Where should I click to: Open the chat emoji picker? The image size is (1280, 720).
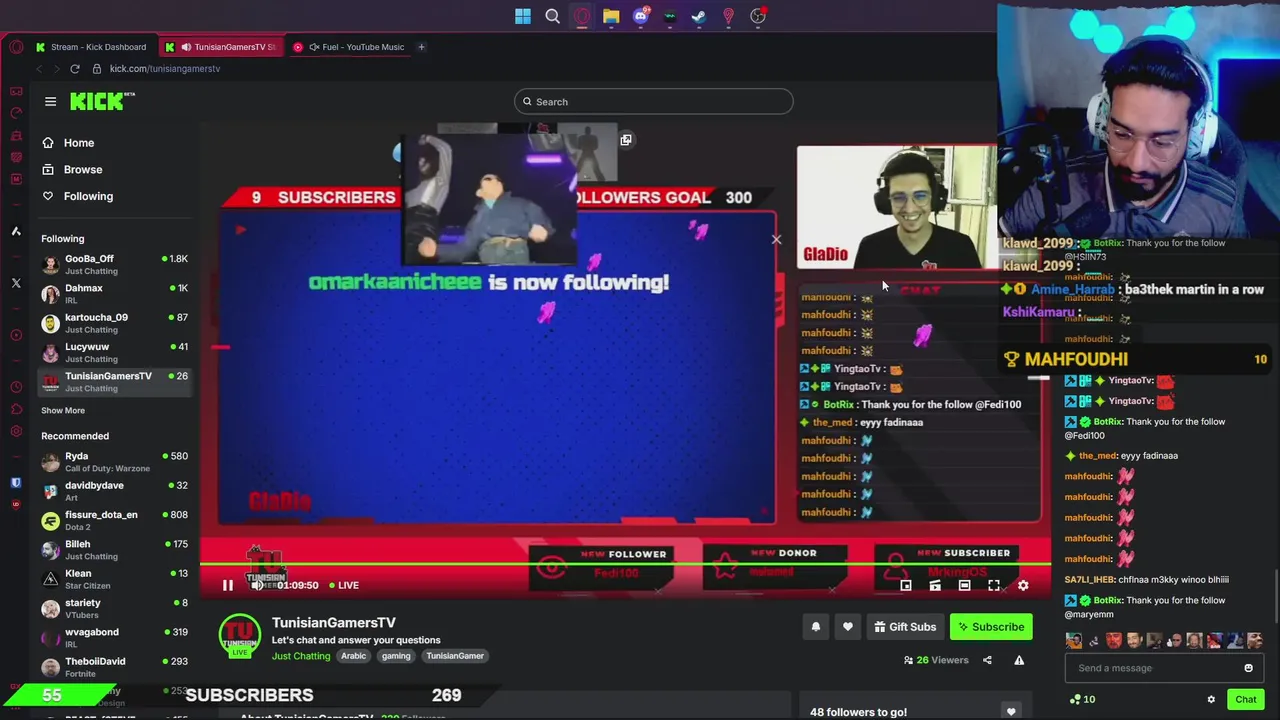(x=1248, y=668)
